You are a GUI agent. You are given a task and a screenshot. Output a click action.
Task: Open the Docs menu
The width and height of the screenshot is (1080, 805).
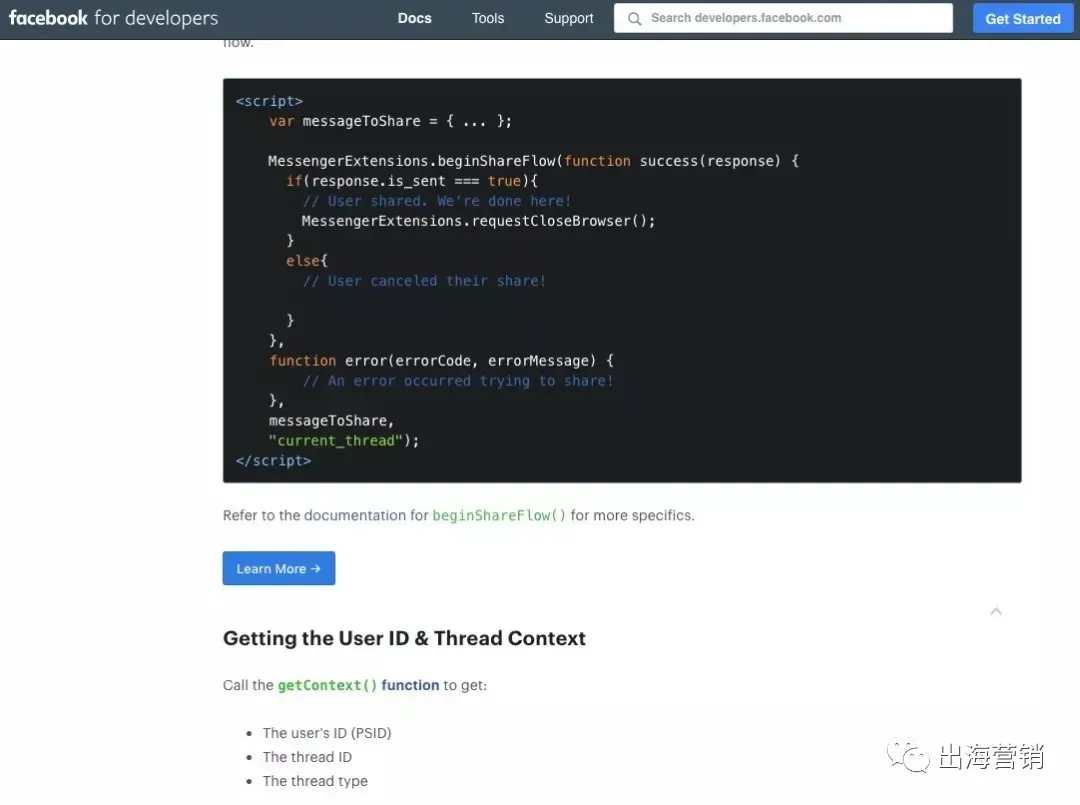coord(415,19)
